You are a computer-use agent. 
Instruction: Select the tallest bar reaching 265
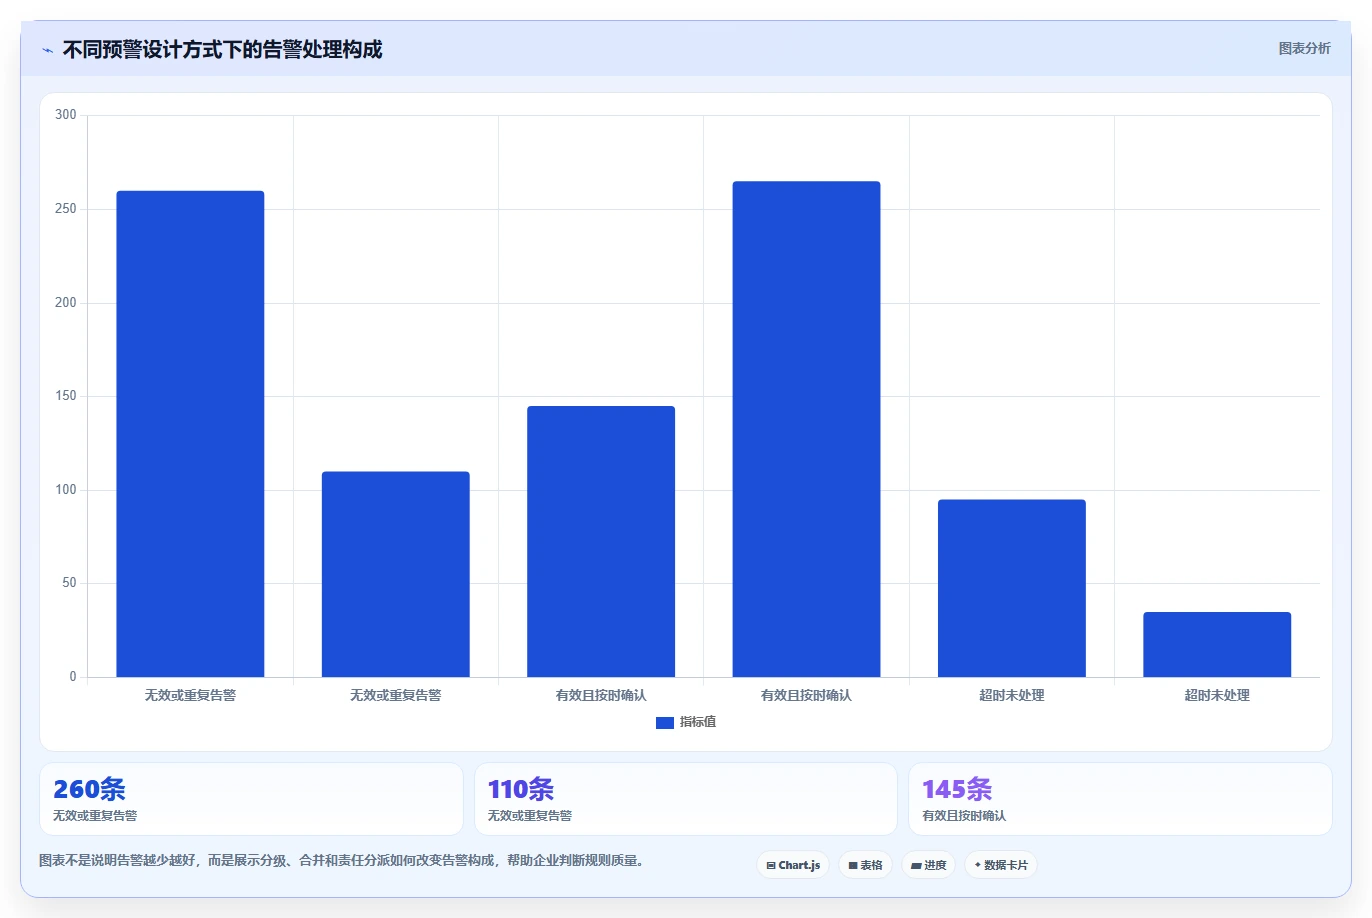coord(806,429)
